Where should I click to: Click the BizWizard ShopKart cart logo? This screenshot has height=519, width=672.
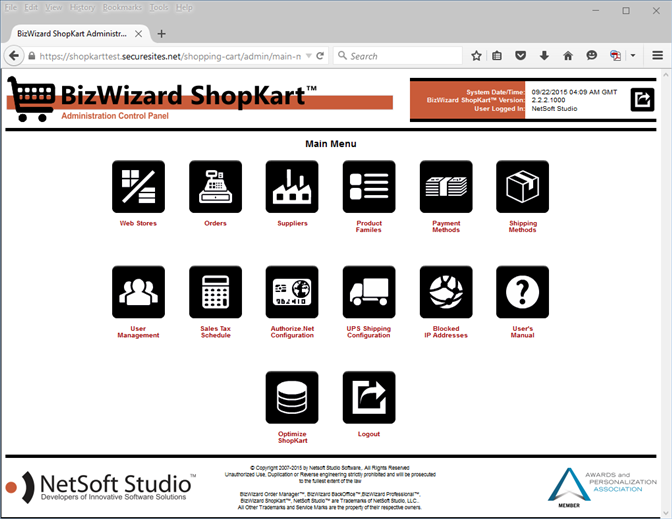pyautogui.click(x=31, y=99)
